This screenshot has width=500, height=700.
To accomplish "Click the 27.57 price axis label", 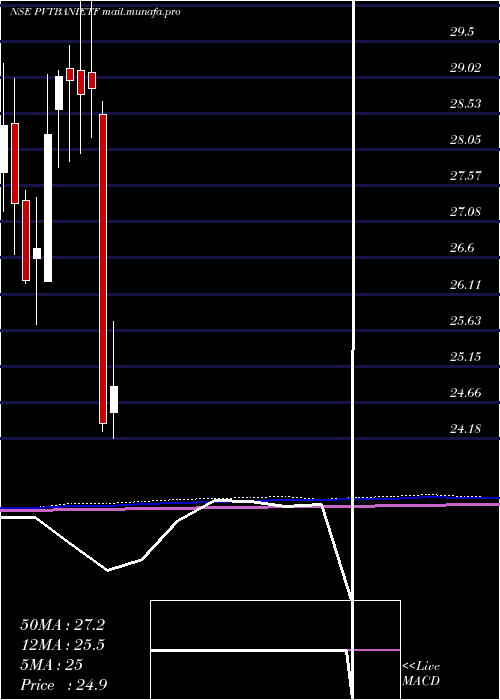I will [x=466, y=175].
